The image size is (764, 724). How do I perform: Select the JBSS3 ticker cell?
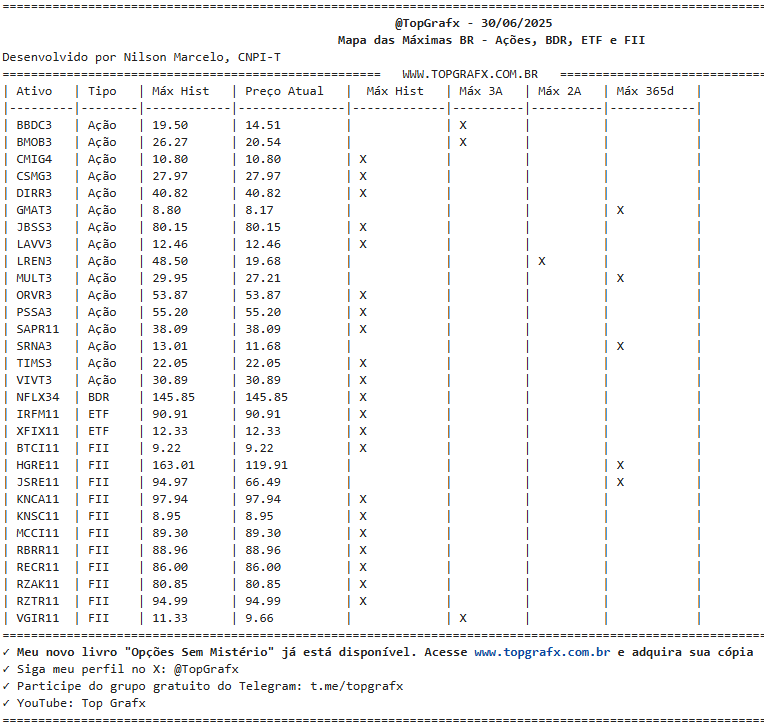tap(34, 228)
